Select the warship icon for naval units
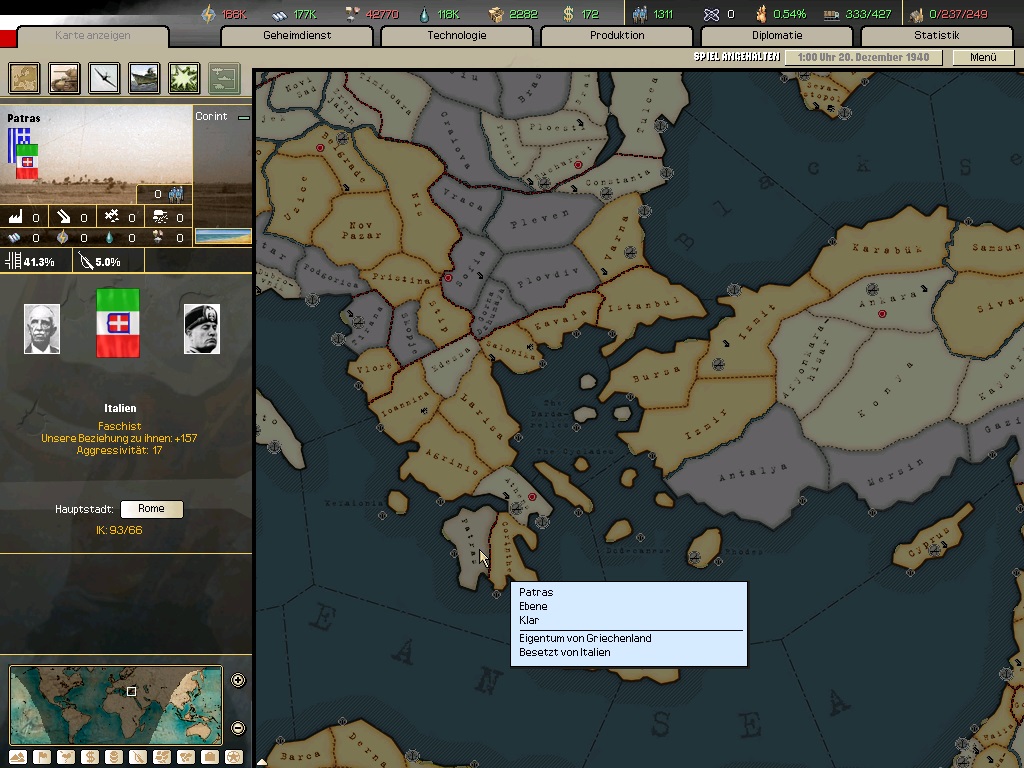 point(144,77)
